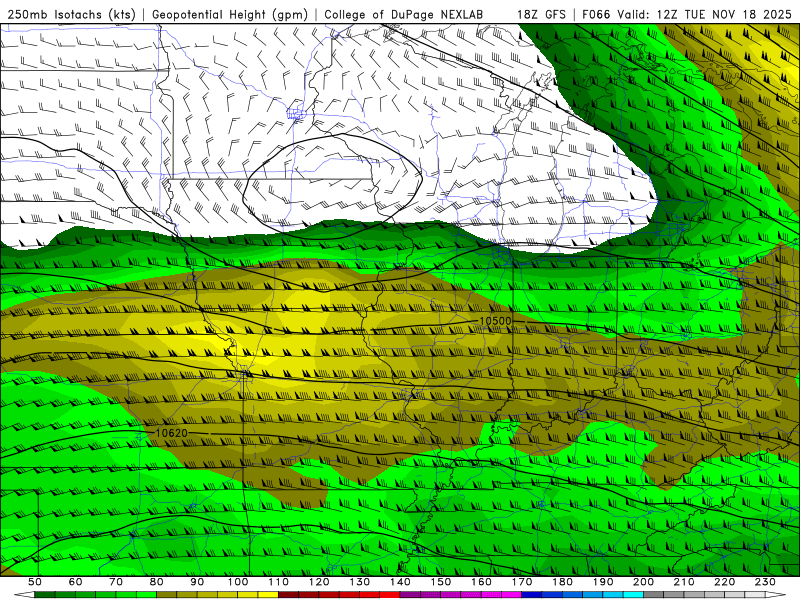Click the right arrow end of color bar

pyautogui.click(x=776, y=595)
